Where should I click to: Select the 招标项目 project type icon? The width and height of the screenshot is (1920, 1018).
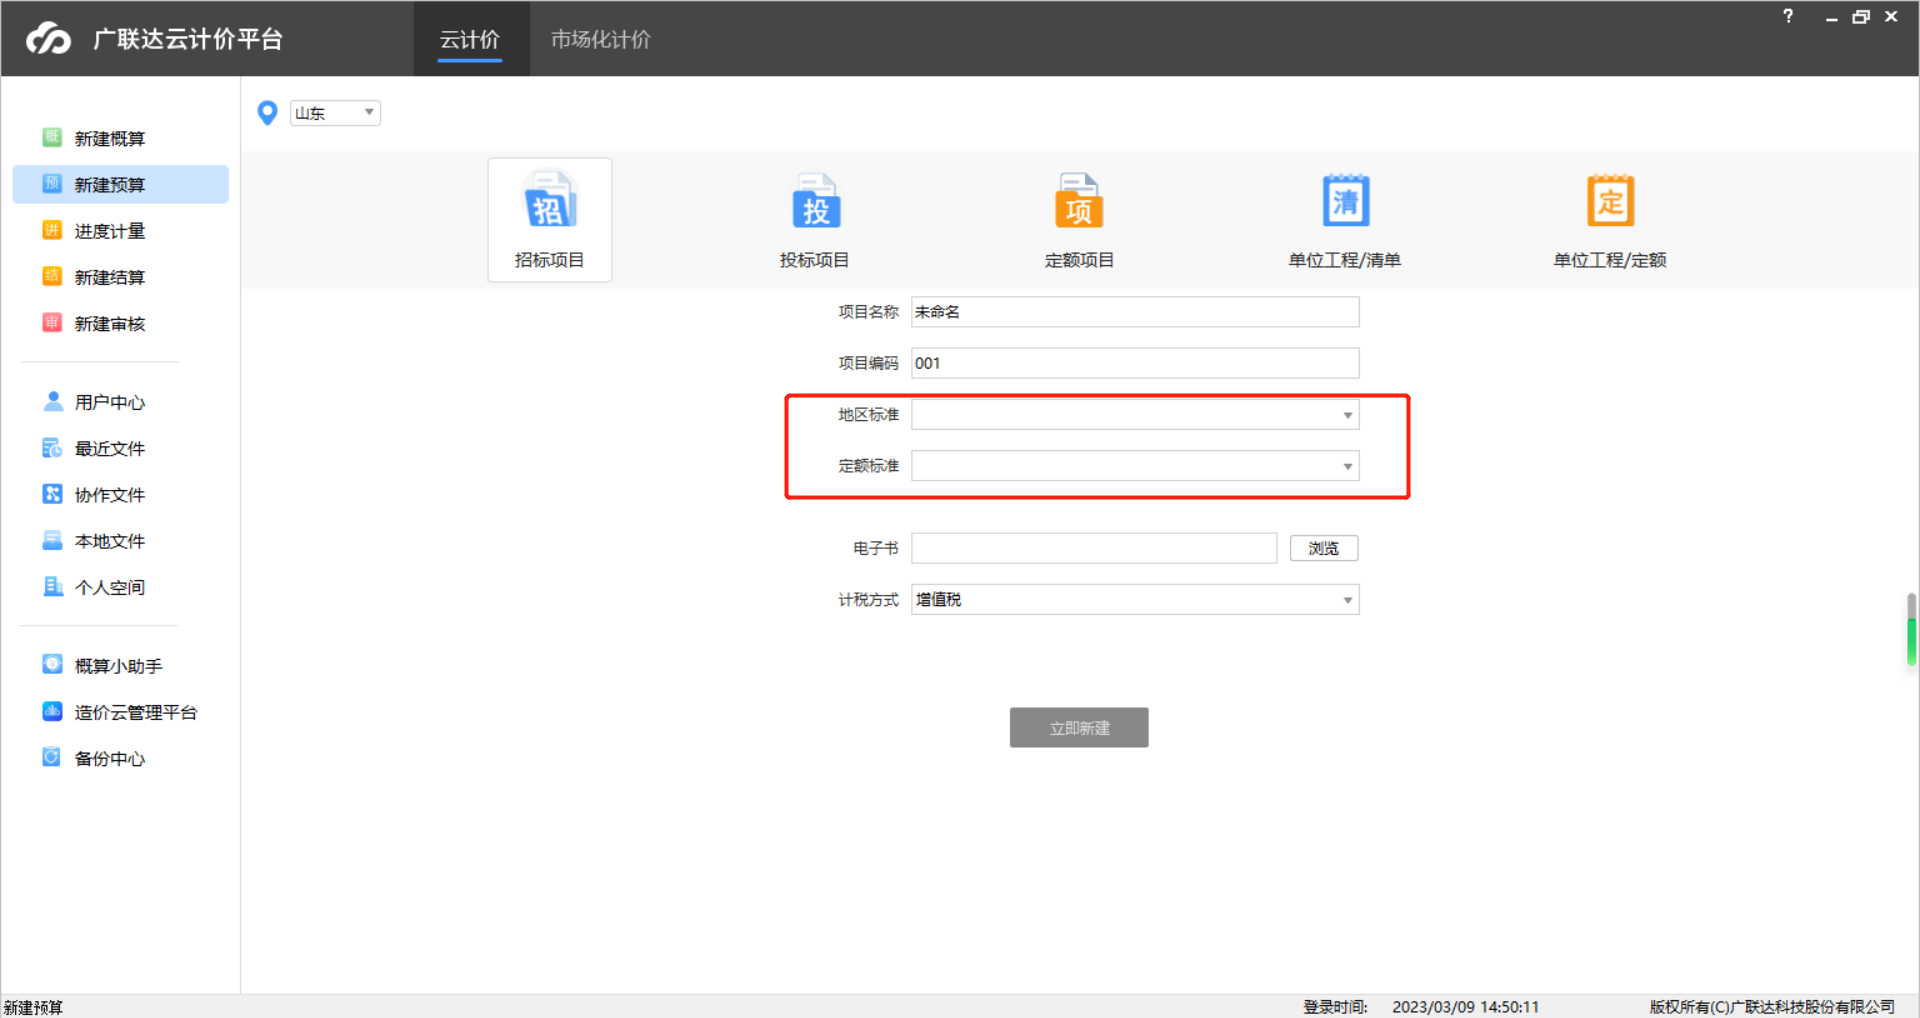point(549,200)
